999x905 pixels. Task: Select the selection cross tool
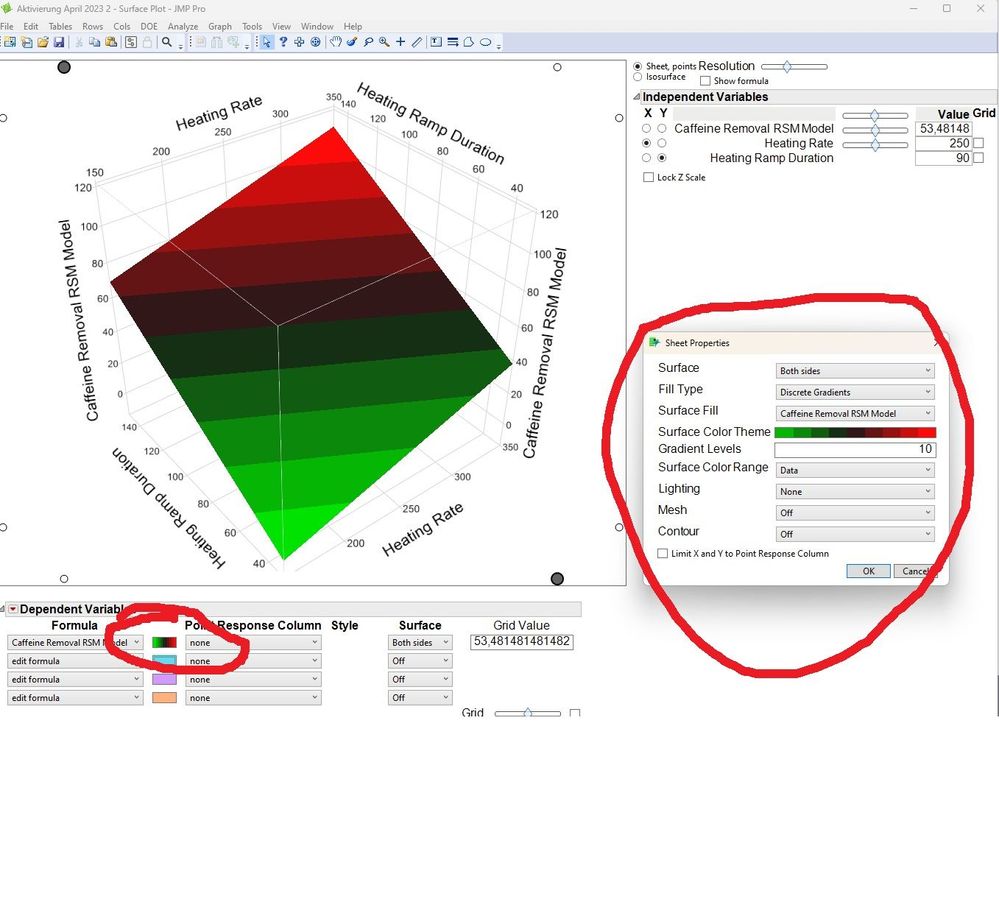pos(299,42)
